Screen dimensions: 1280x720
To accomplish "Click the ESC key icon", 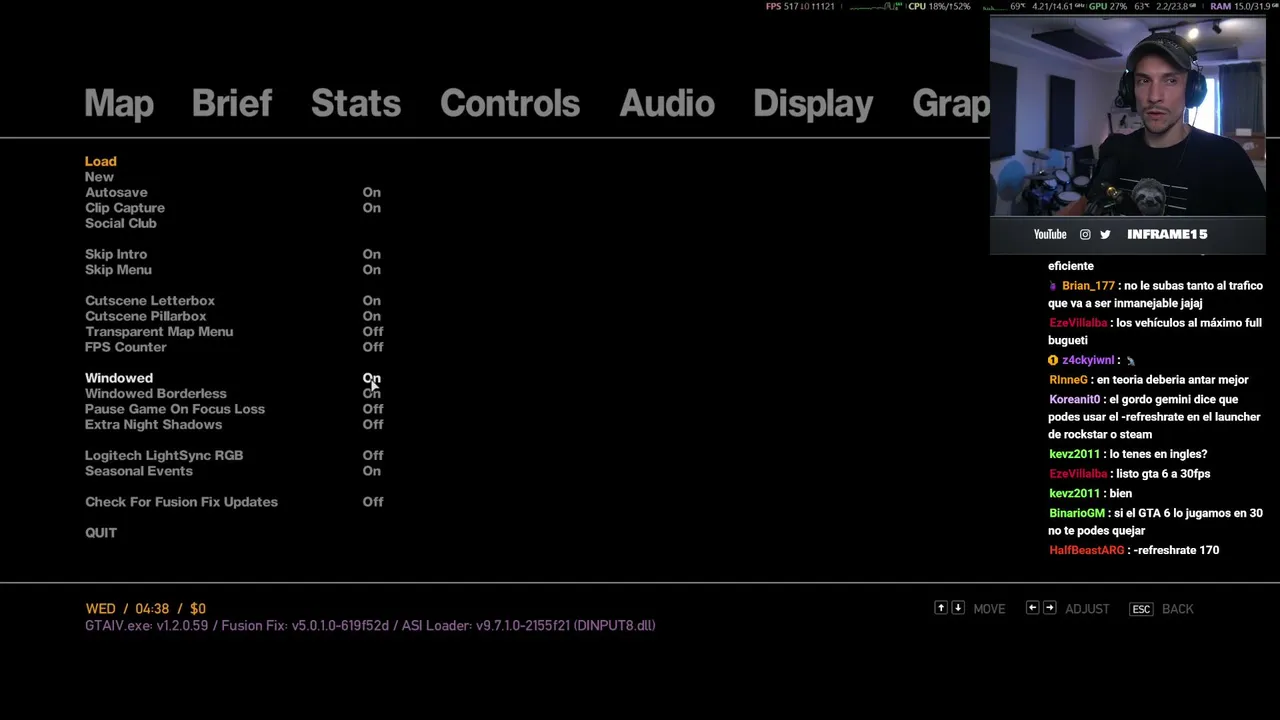I will coord(1141,609).
